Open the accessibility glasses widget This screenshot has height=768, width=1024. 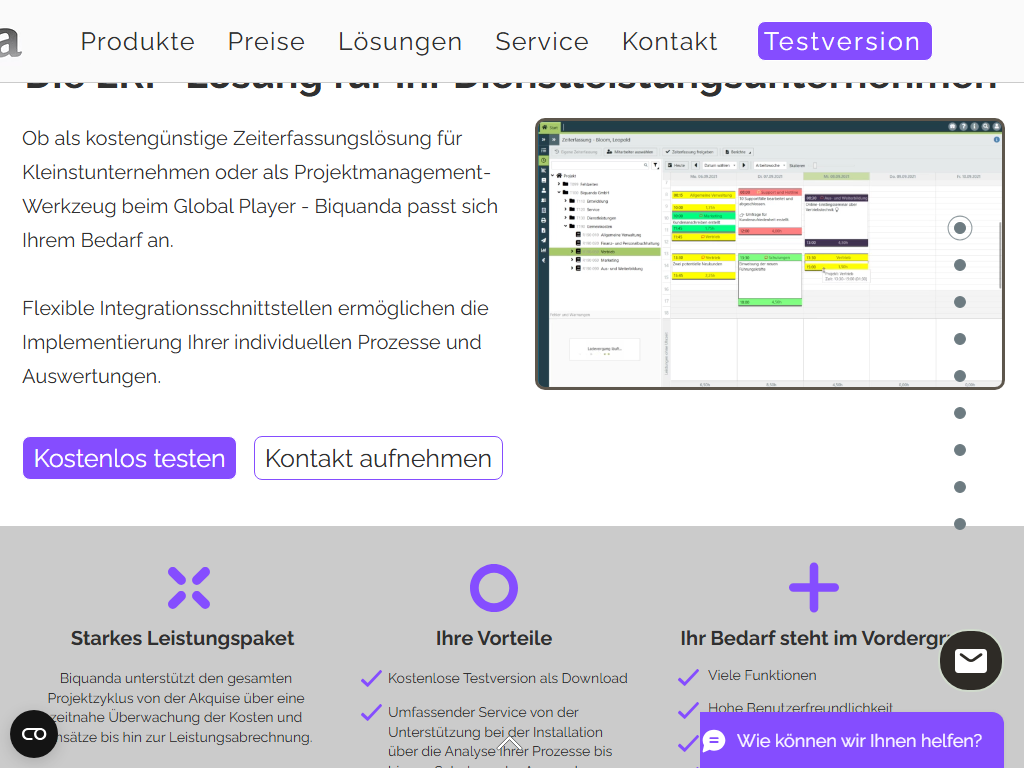[x=34, y=734]
